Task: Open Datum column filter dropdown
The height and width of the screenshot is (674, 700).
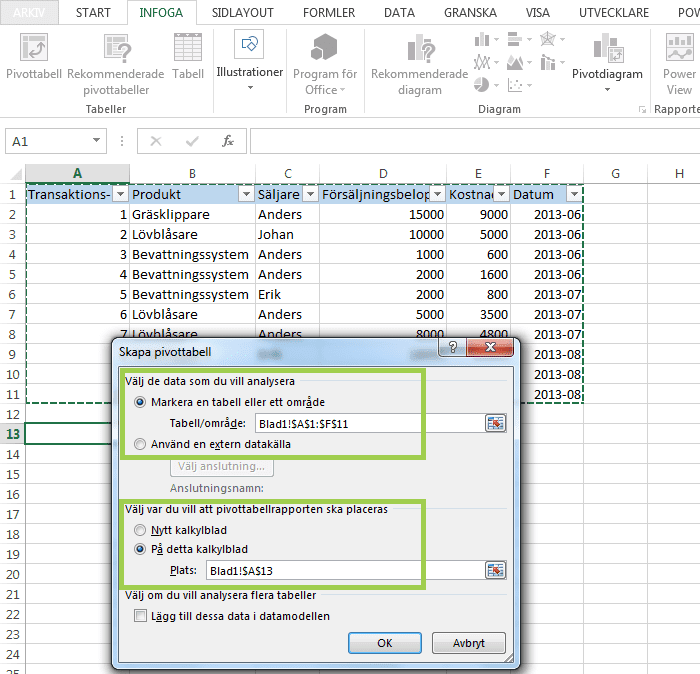Action: pyautogui.click(x=574, y=194)
